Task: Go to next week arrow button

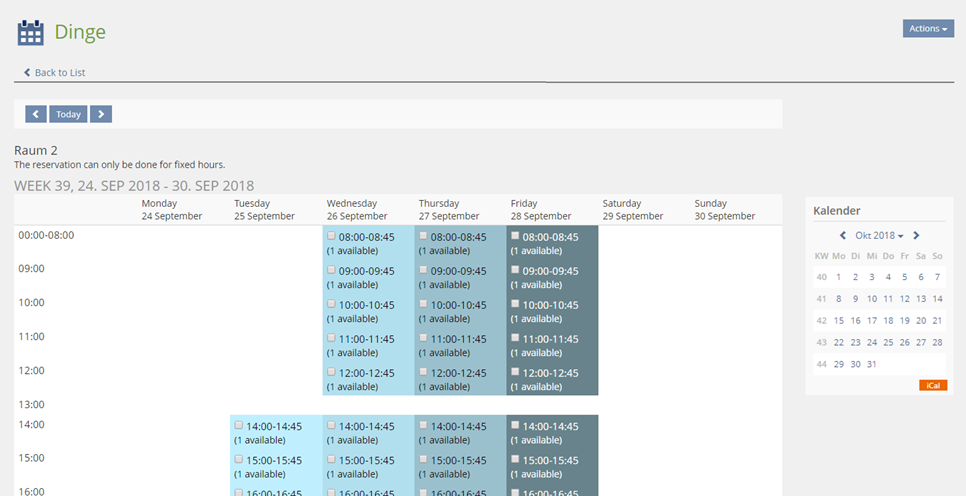Action: click(x=100, y=114)
